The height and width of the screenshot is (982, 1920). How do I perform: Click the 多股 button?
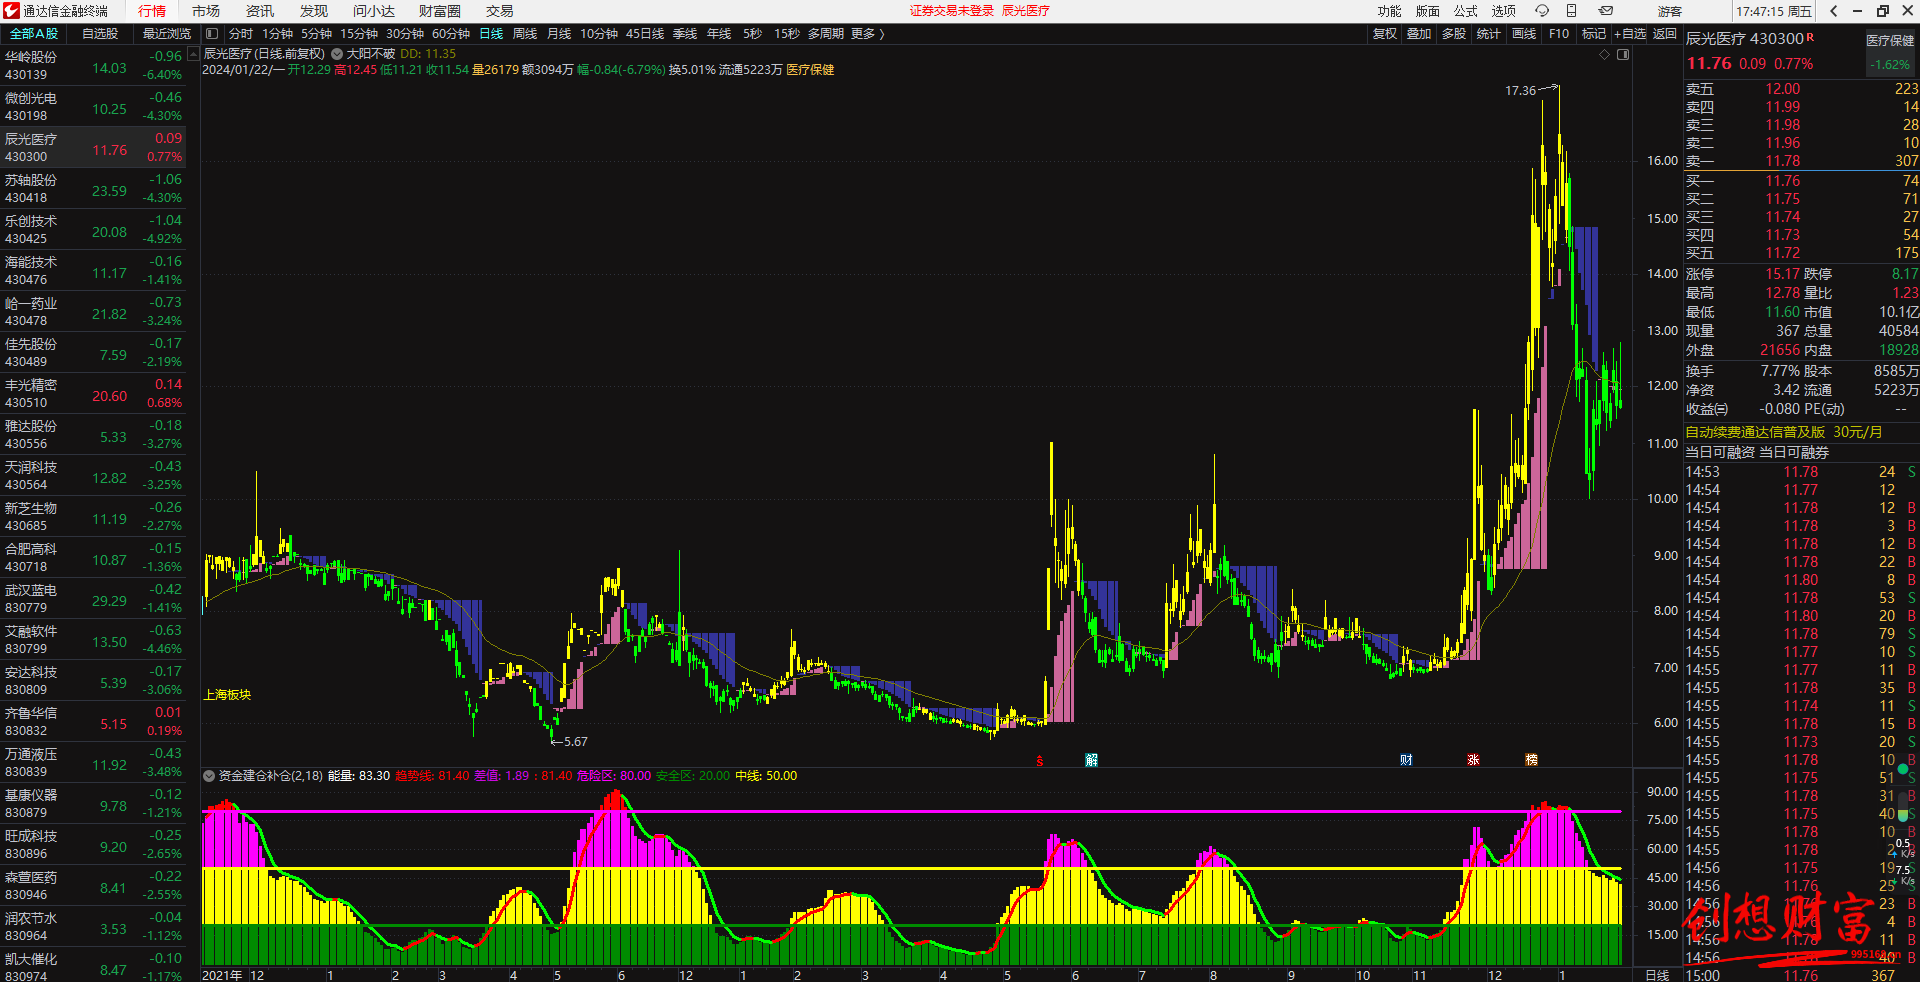(1454, 34)
